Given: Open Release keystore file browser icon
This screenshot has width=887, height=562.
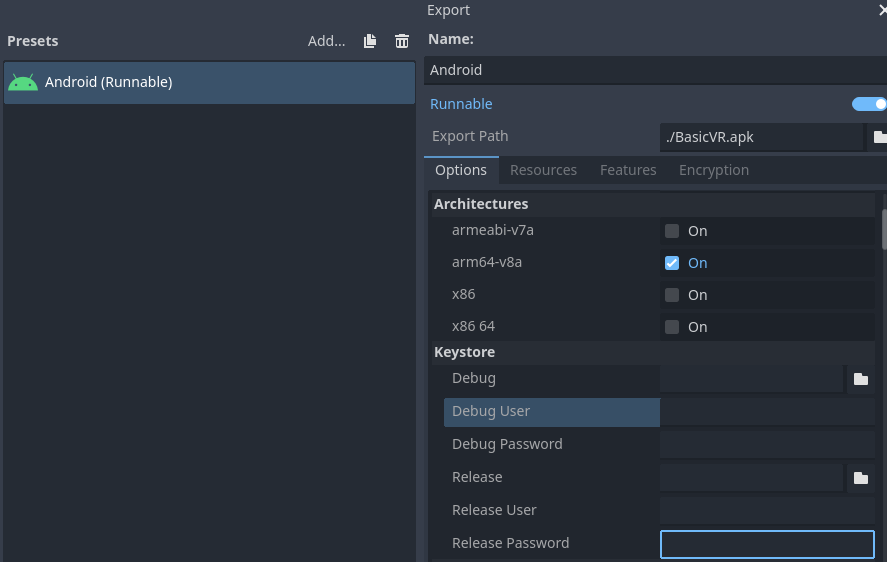Looking at the screenshot, I should click(x=860, y=478).
